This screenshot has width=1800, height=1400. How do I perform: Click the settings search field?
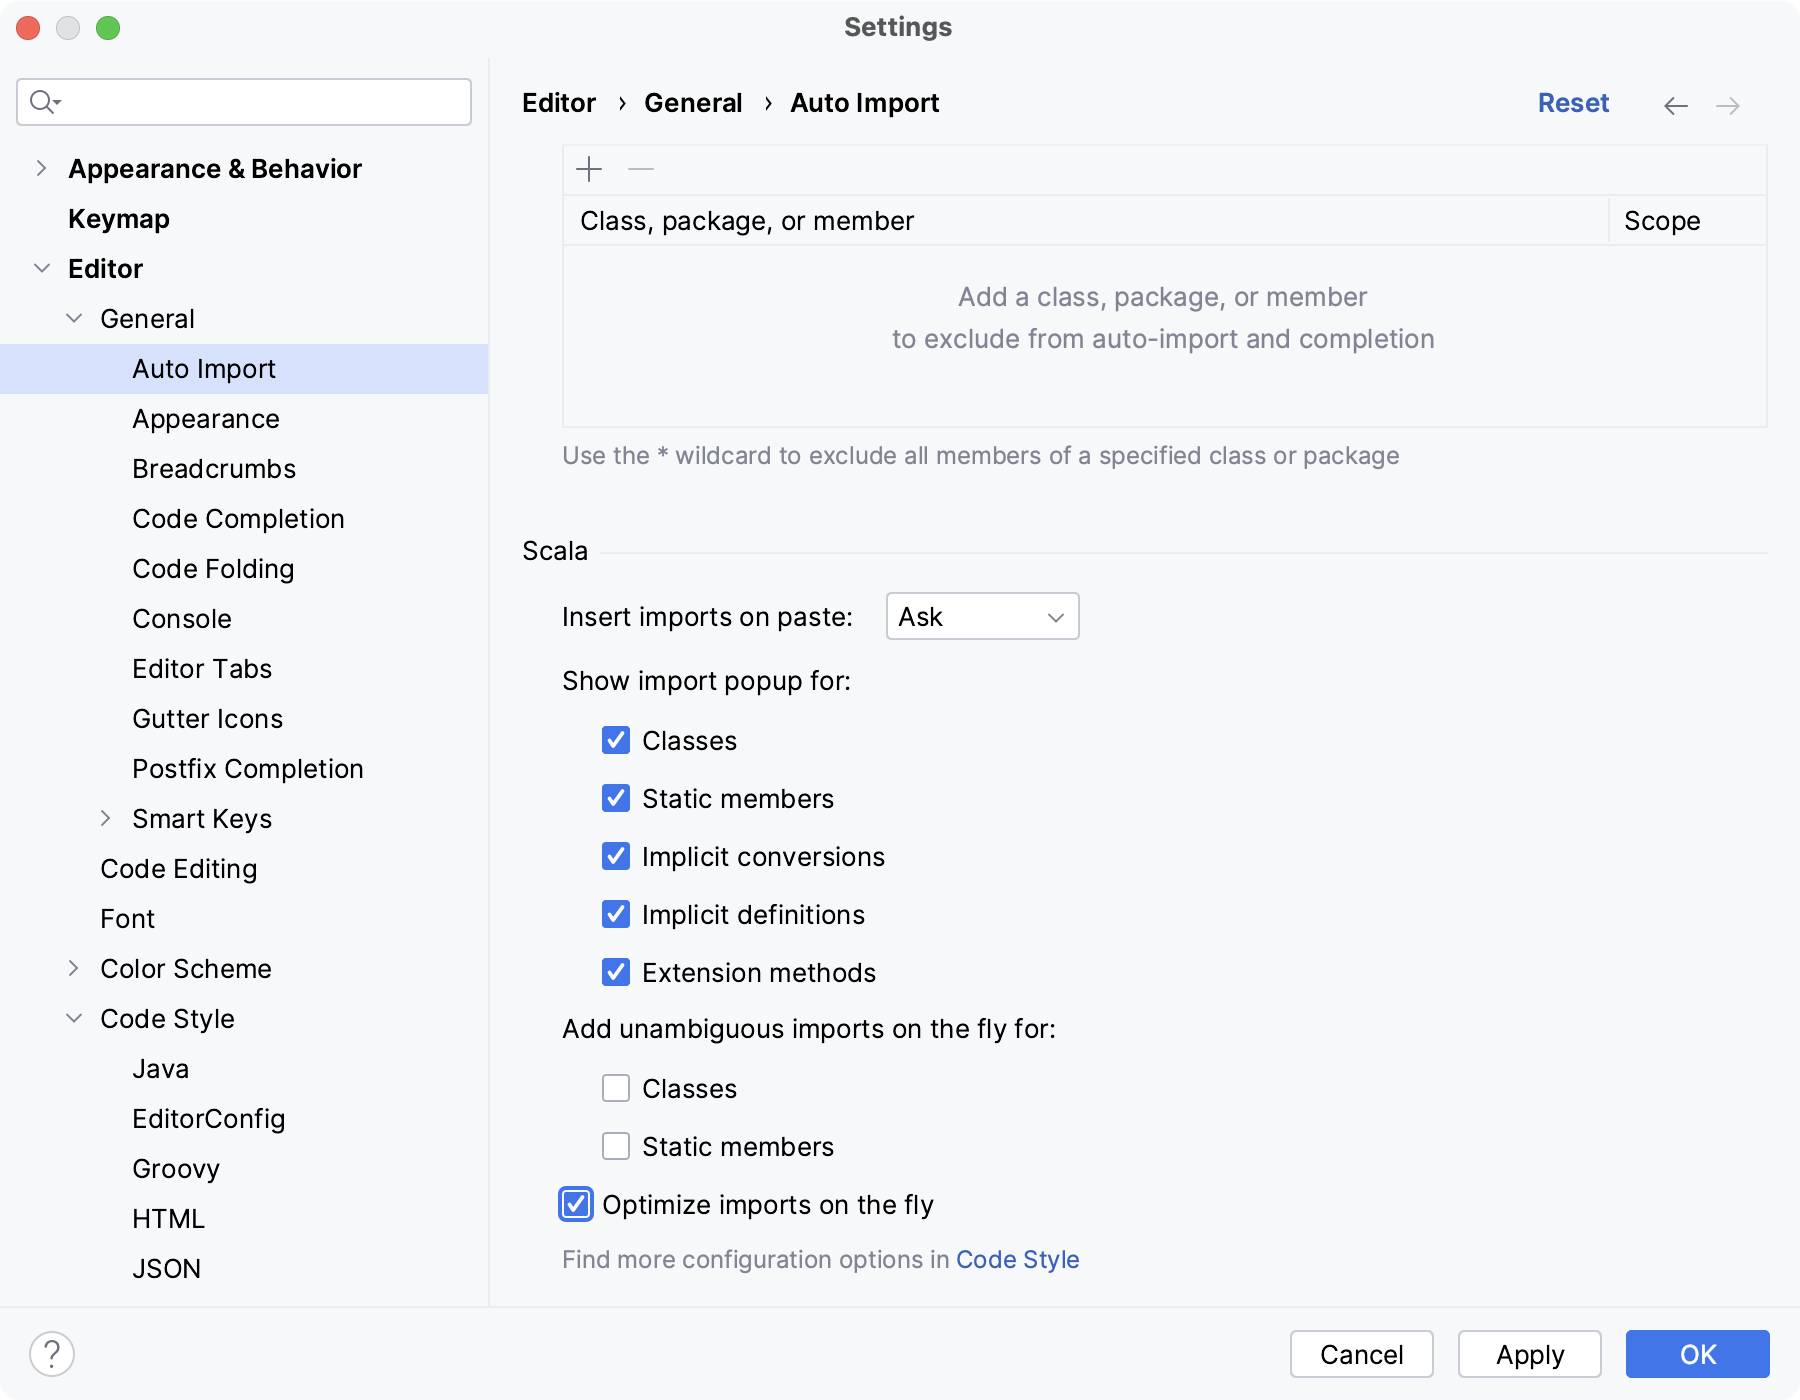coord(260,102)
